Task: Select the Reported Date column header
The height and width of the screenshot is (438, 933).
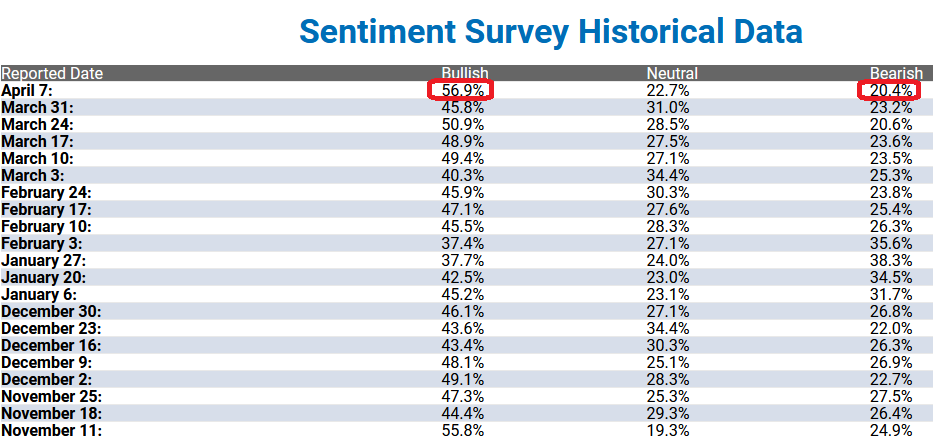Action: pos(52,73)
